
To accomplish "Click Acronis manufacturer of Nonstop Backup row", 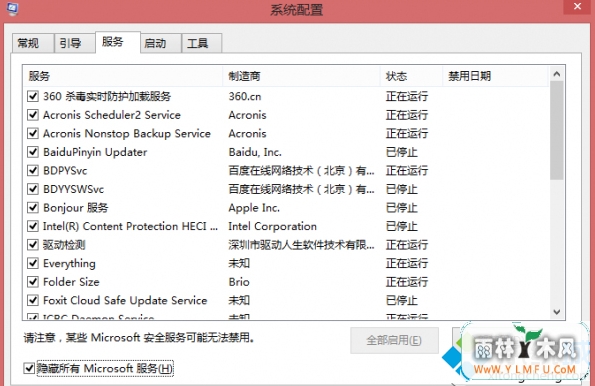I will pyautogui.click(x=247, y=134).
